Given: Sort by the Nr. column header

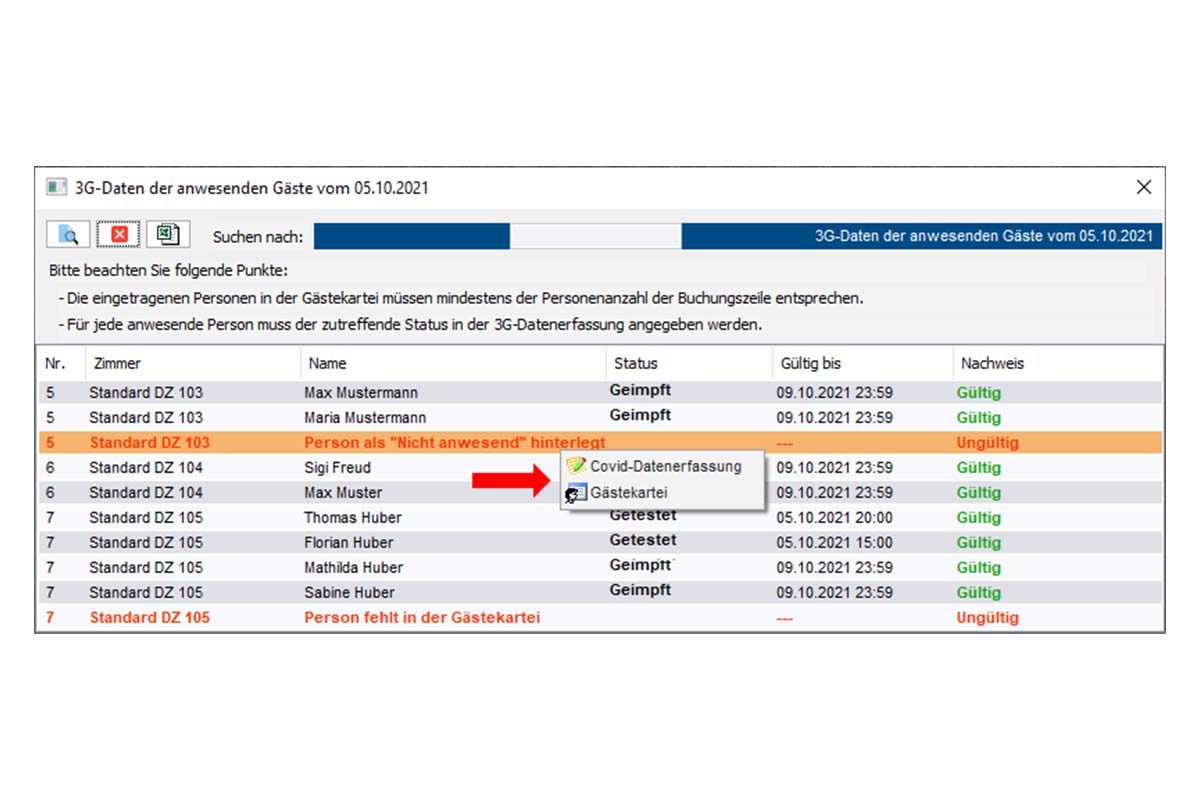Looking at the screenshot, I should tap(55, 363).
